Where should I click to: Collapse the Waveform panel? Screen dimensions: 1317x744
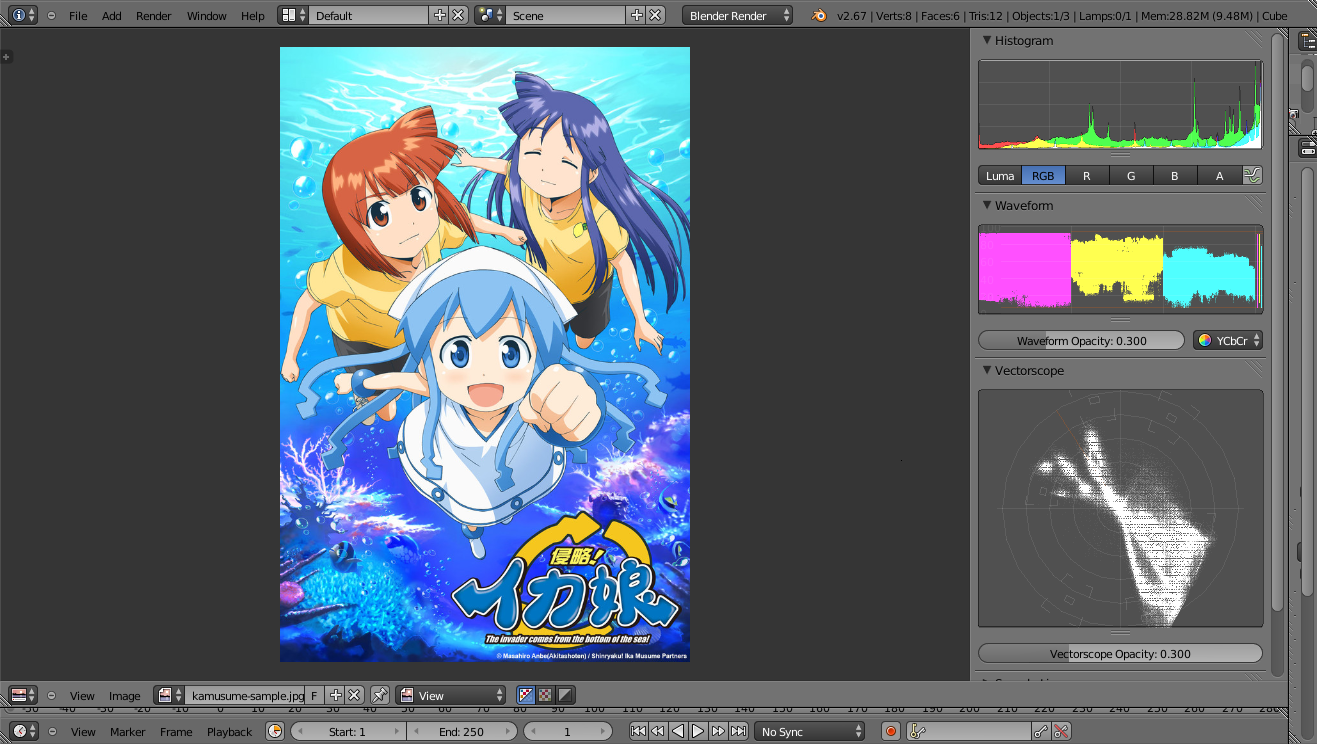coord(987,205)
